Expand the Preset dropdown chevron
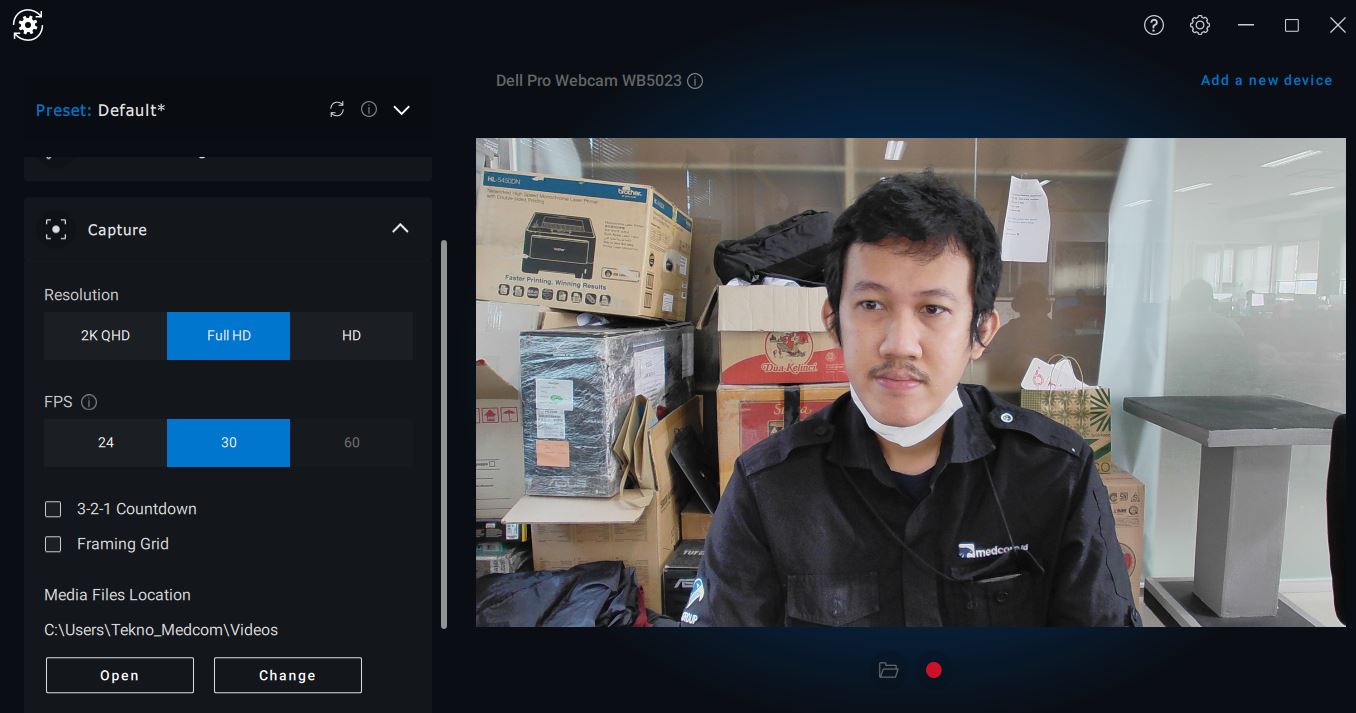 [402, 110]
